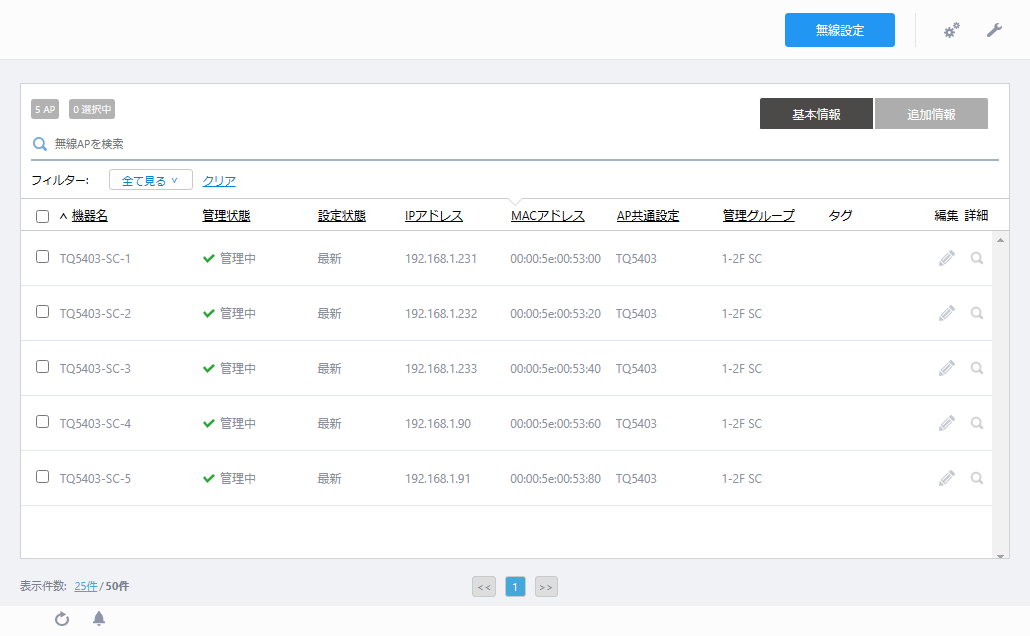
Task: Edit TQ5403-SC-4 with pencil icon
Action: 947,423
